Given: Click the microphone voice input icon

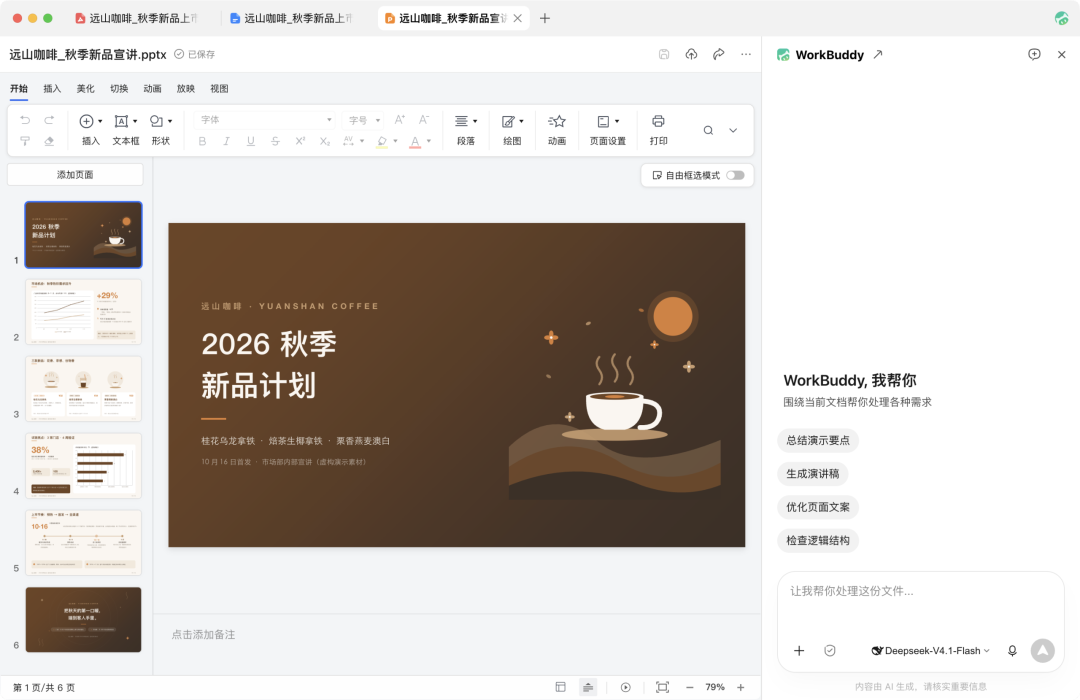Looking at the screenshot, I should [x=1012, y=650].
